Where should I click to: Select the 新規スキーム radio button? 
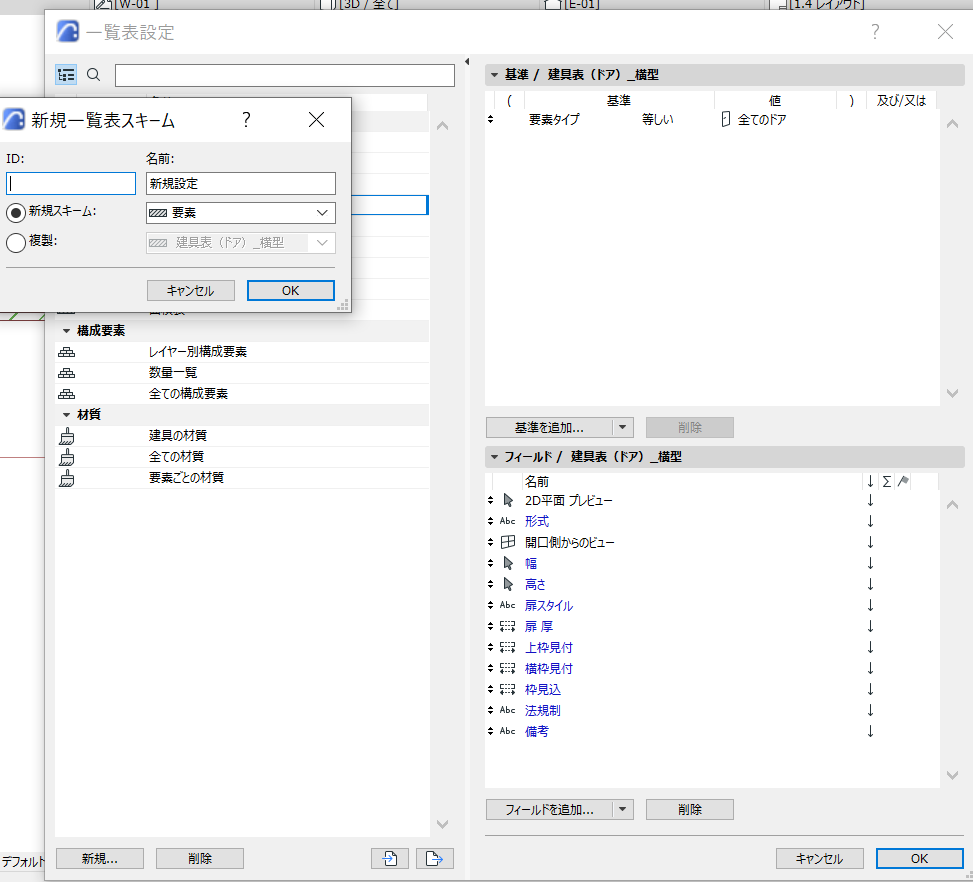coord(16,212)
